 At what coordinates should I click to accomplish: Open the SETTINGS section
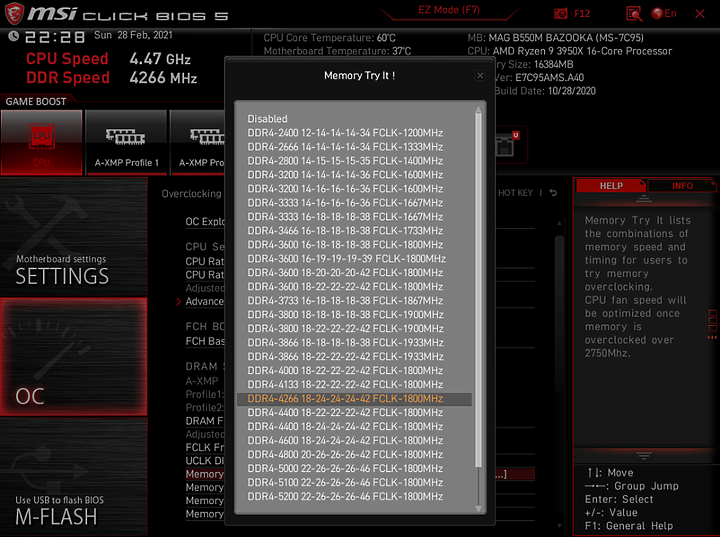click(73, 237)
